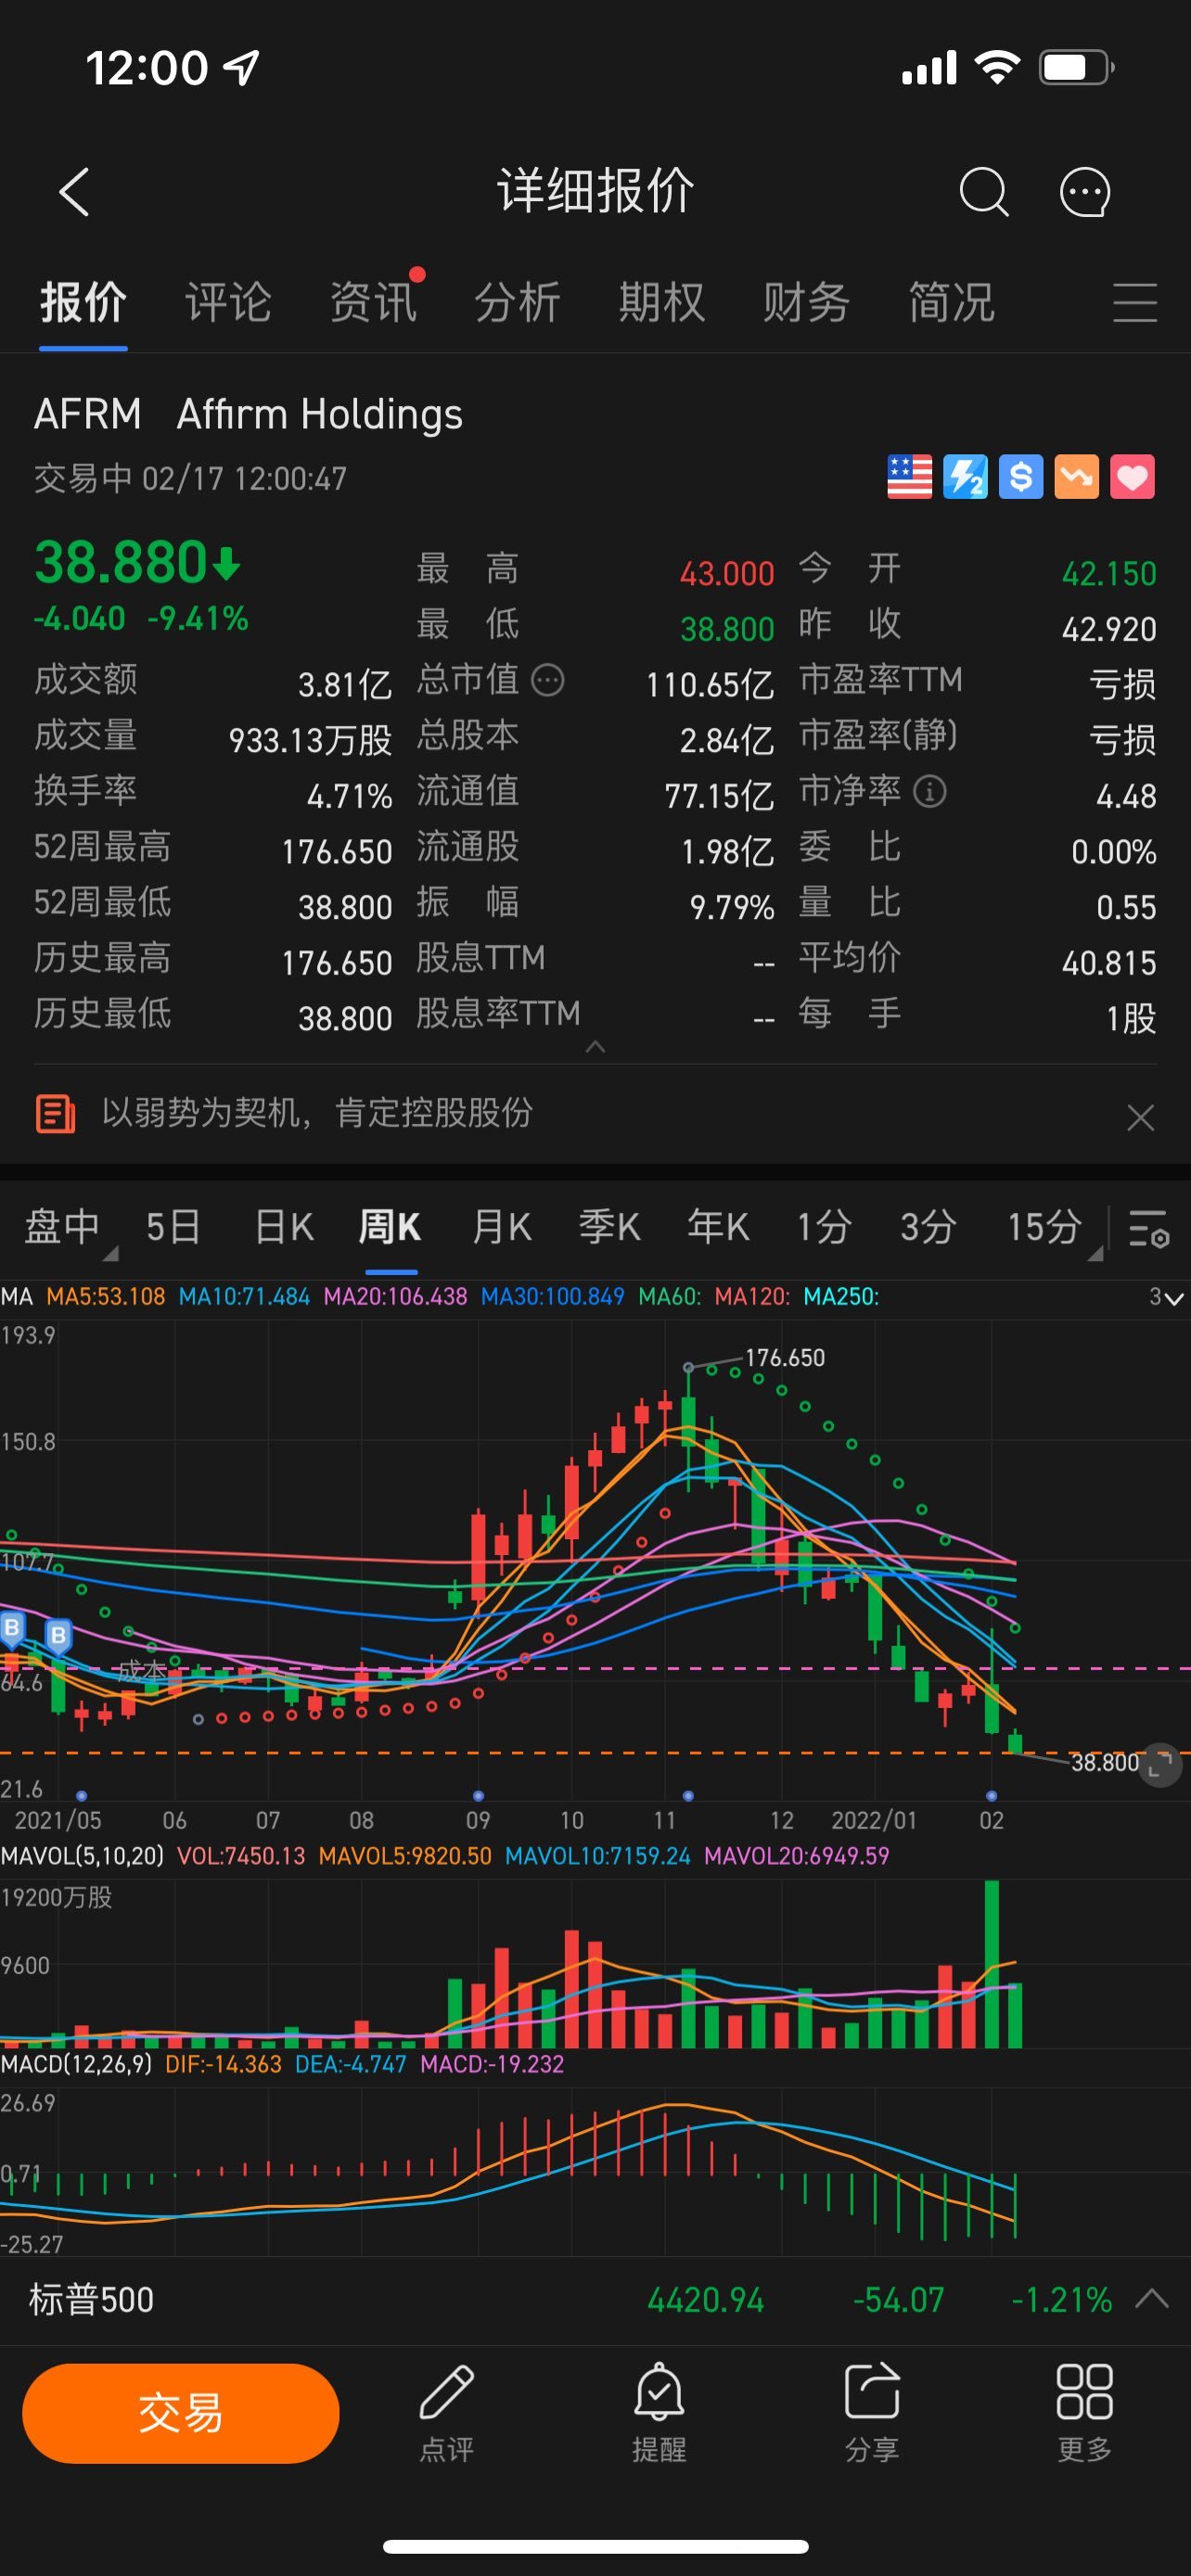
Task: Select the 5日 chart period
Action: [x=173, y=1227]
